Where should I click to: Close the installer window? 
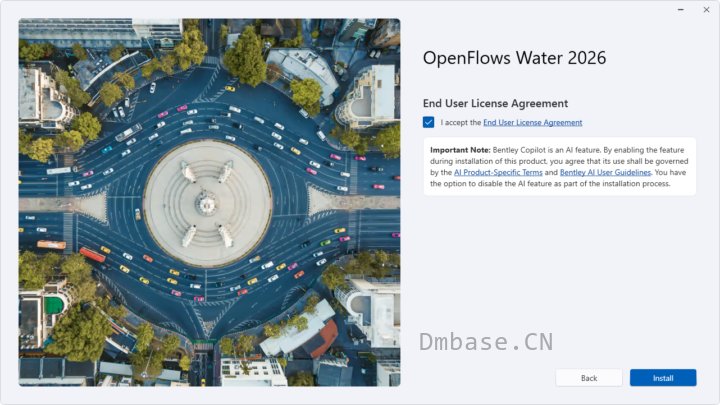706,10
